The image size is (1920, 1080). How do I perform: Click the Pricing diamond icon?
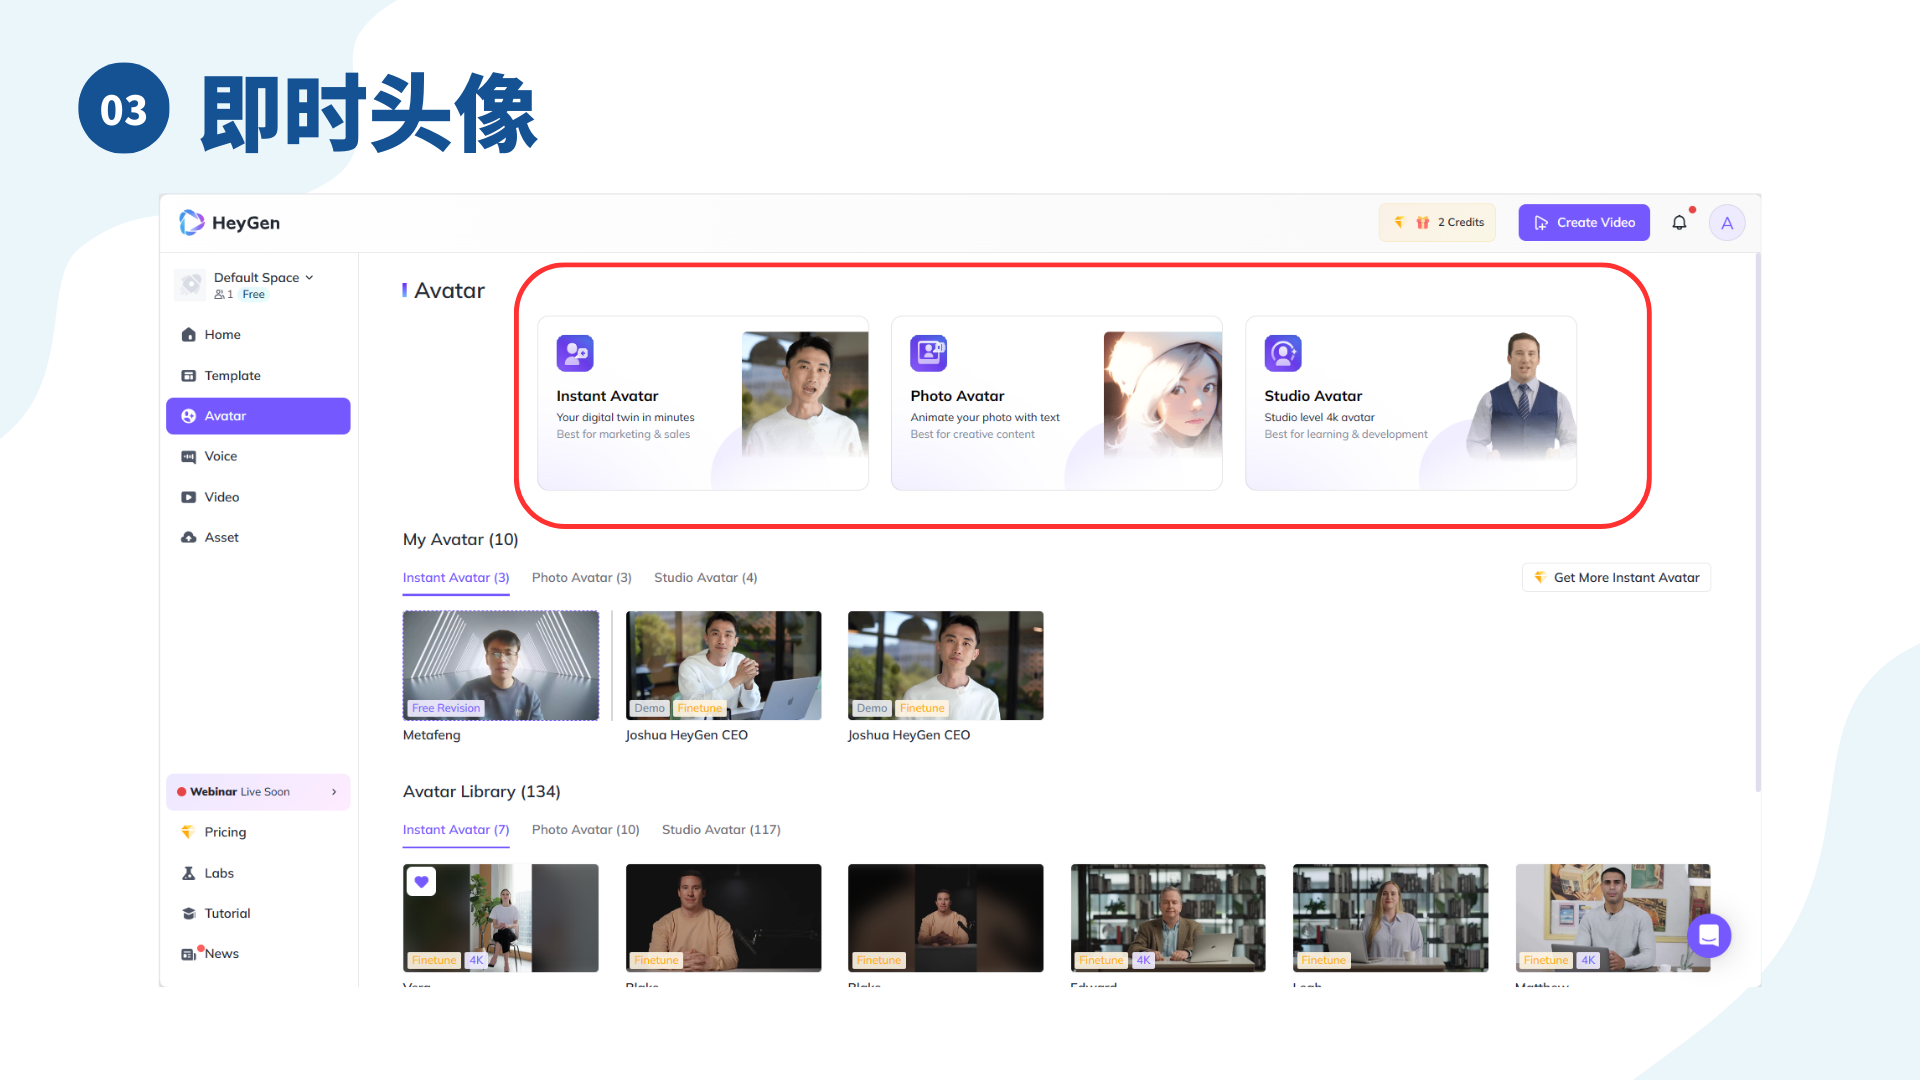coord(187,832)
